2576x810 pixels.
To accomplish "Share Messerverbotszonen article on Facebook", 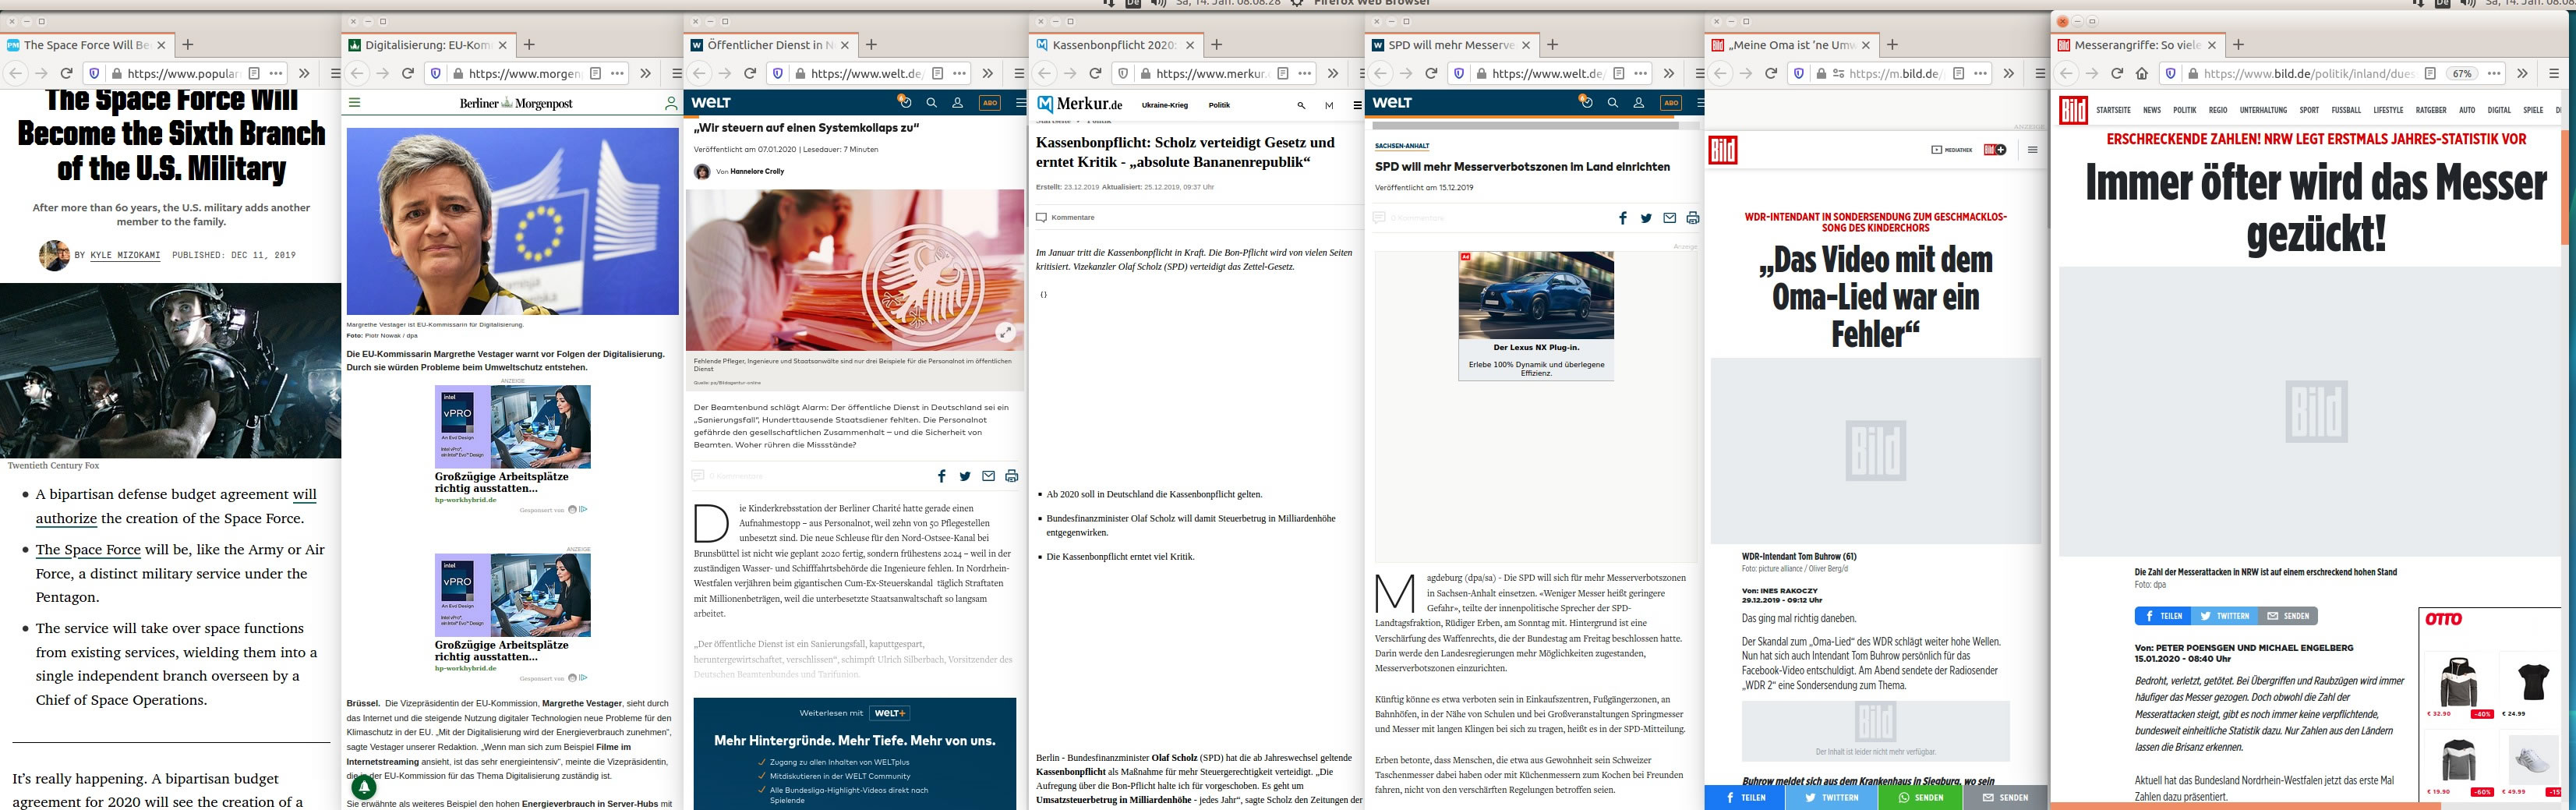I will click(x=1622, y=218).
